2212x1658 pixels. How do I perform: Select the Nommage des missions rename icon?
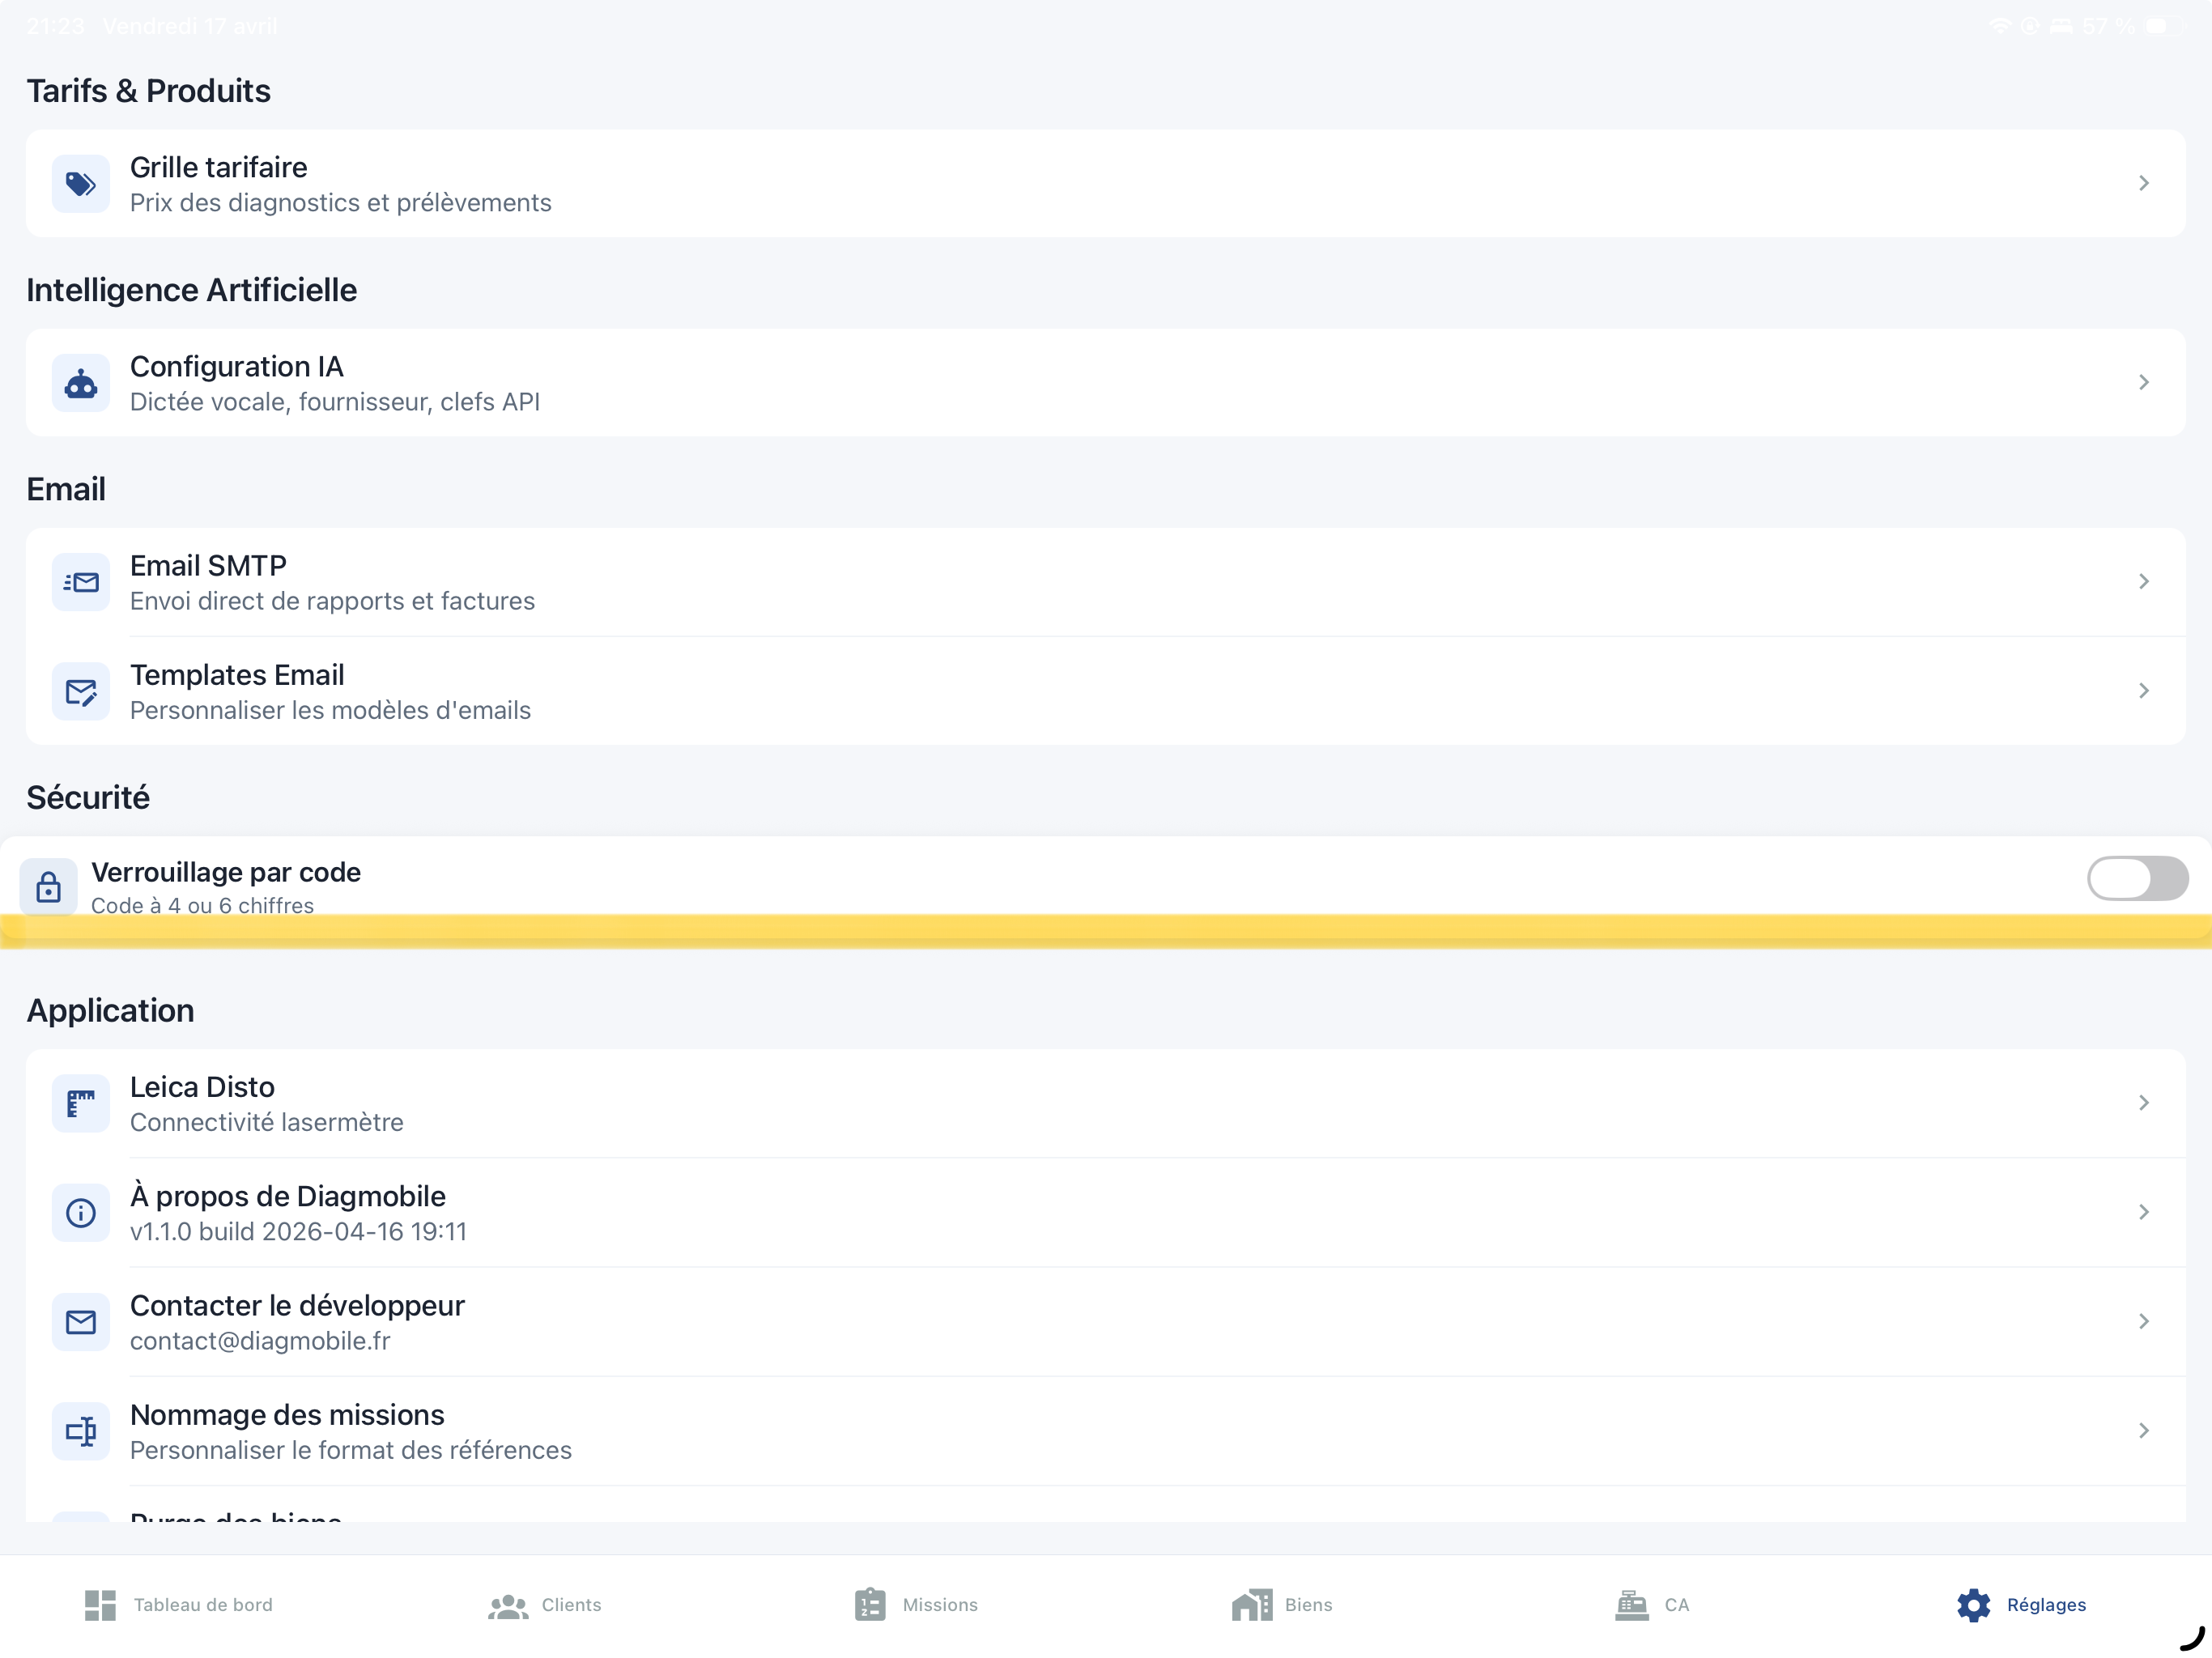point(81,1430)
